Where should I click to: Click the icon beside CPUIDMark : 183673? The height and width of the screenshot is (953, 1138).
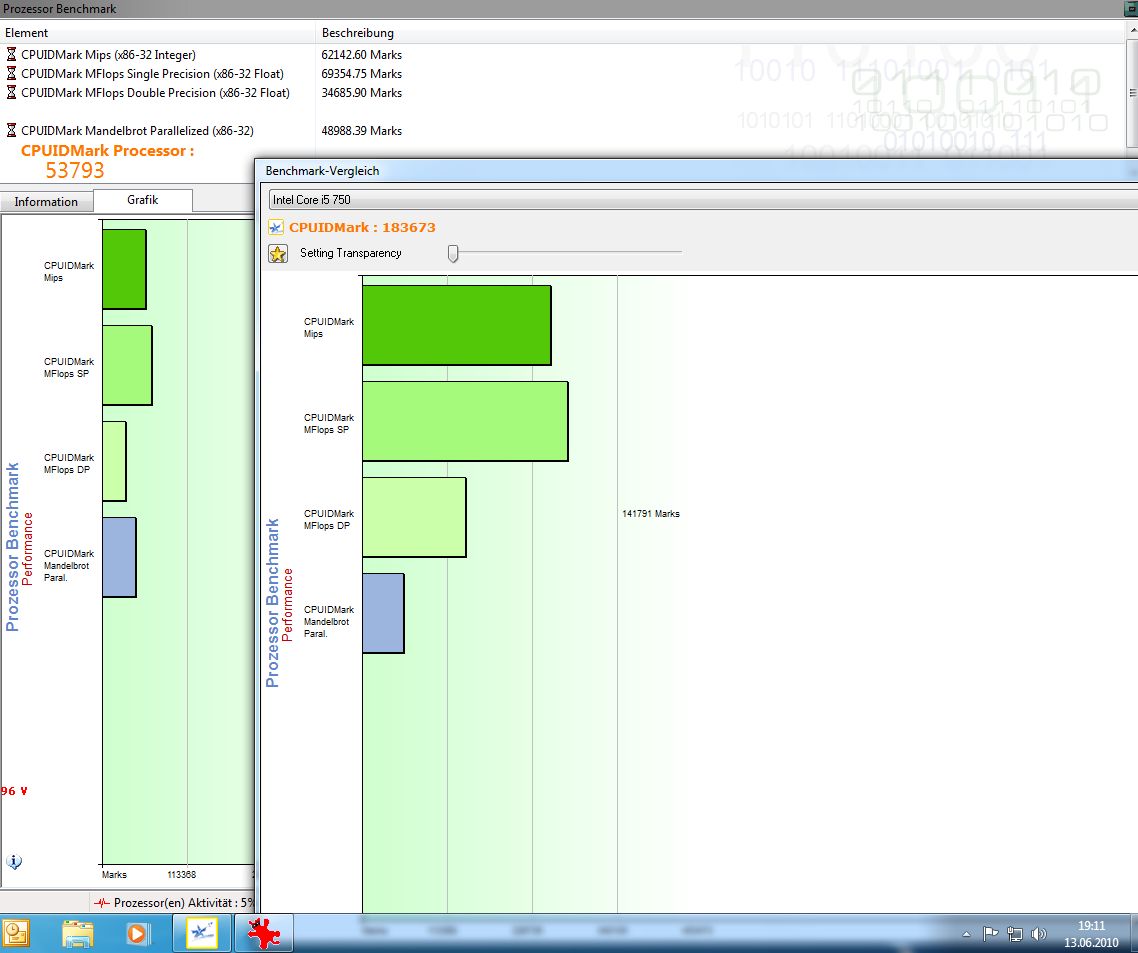pos(276,227)
